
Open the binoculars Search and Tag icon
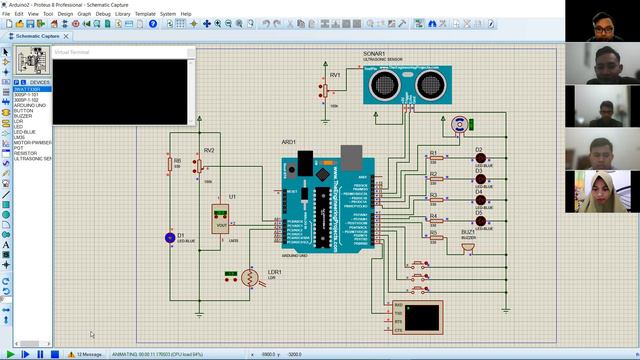click(x=432, y=24)
